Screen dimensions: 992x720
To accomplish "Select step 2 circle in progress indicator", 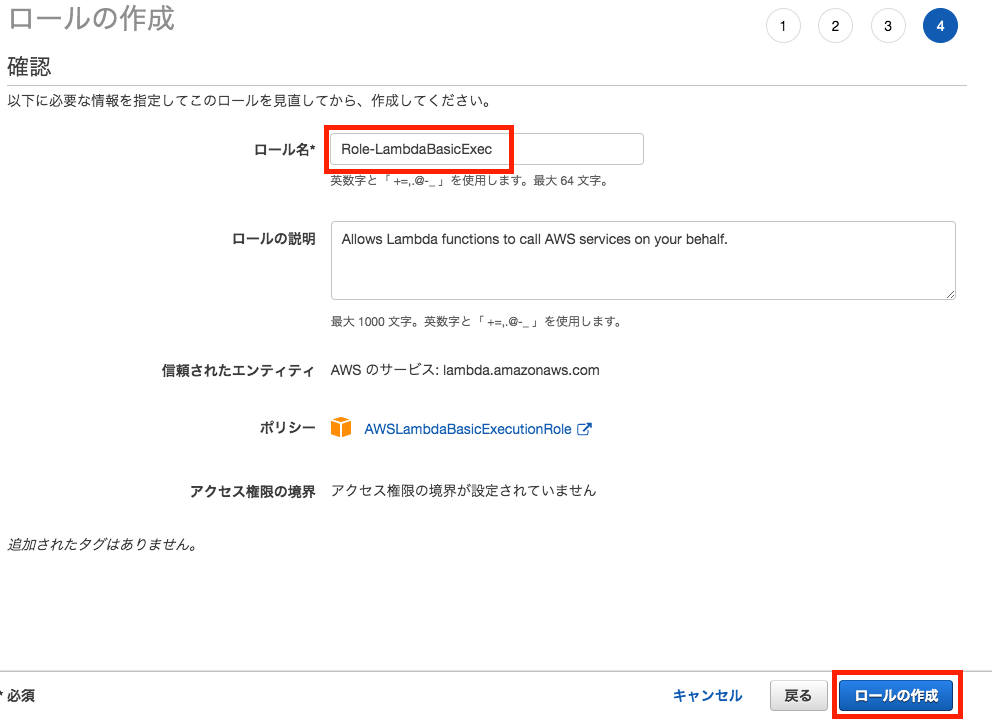I will 836,26.
